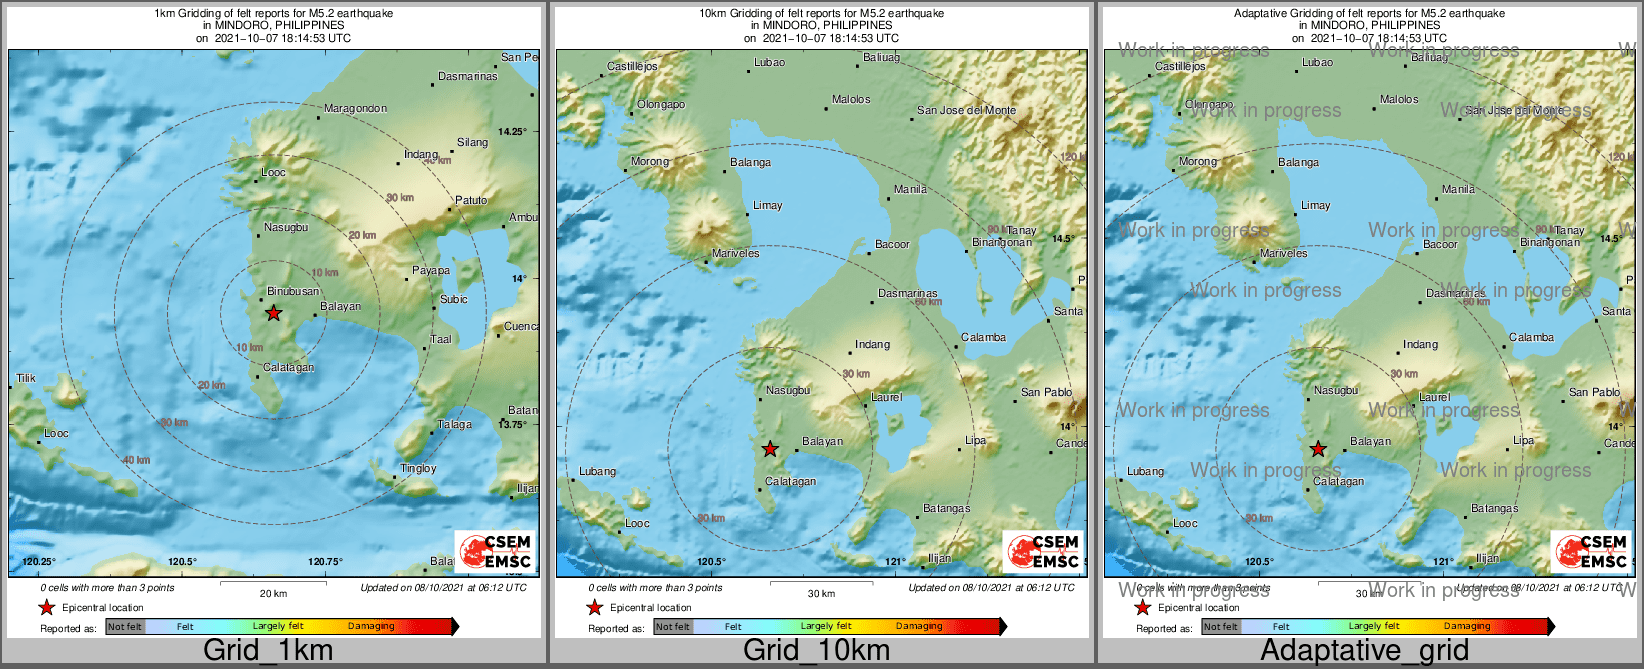Click the red epicenter star in Adaptative_grid map
The width and height of the screenshot is (1644, 669).
click(1318, 449)
